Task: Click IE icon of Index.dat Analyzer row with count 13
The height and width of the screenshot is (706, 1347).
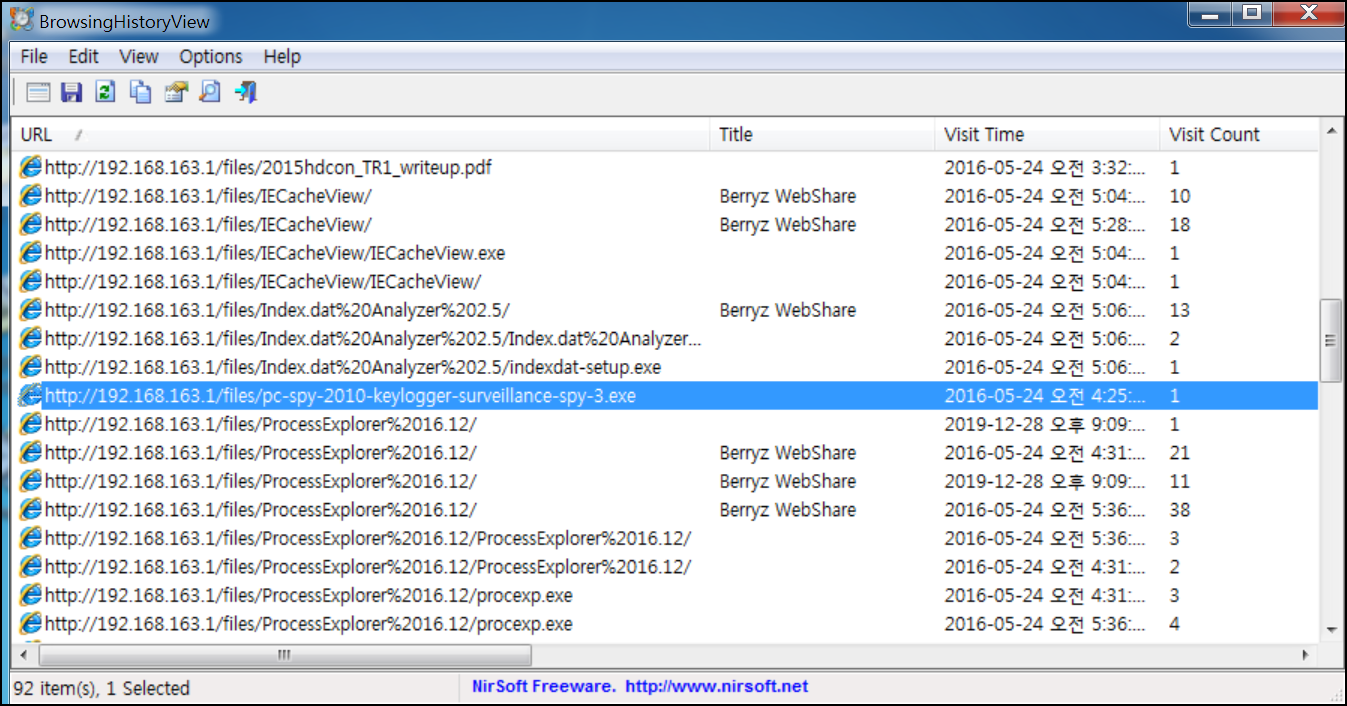Action: click(x=32, y=310)
